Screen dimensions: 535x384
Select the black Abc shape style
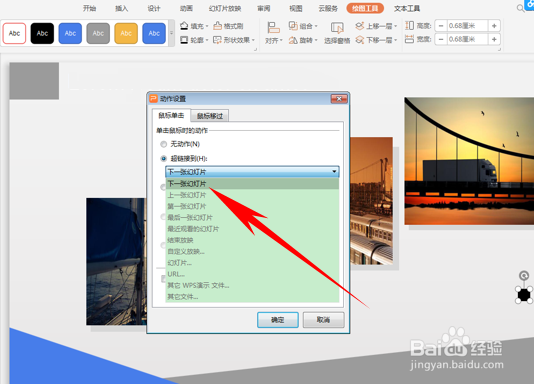42,33
